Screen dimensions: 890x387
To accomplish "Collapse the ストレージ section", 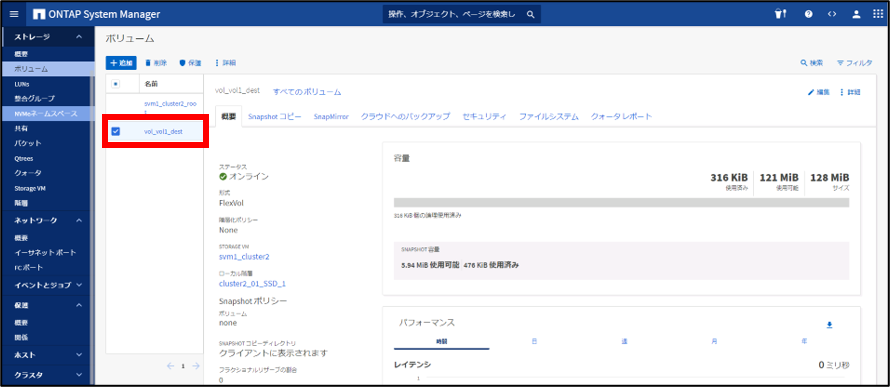I will click(x=79, y=37).
